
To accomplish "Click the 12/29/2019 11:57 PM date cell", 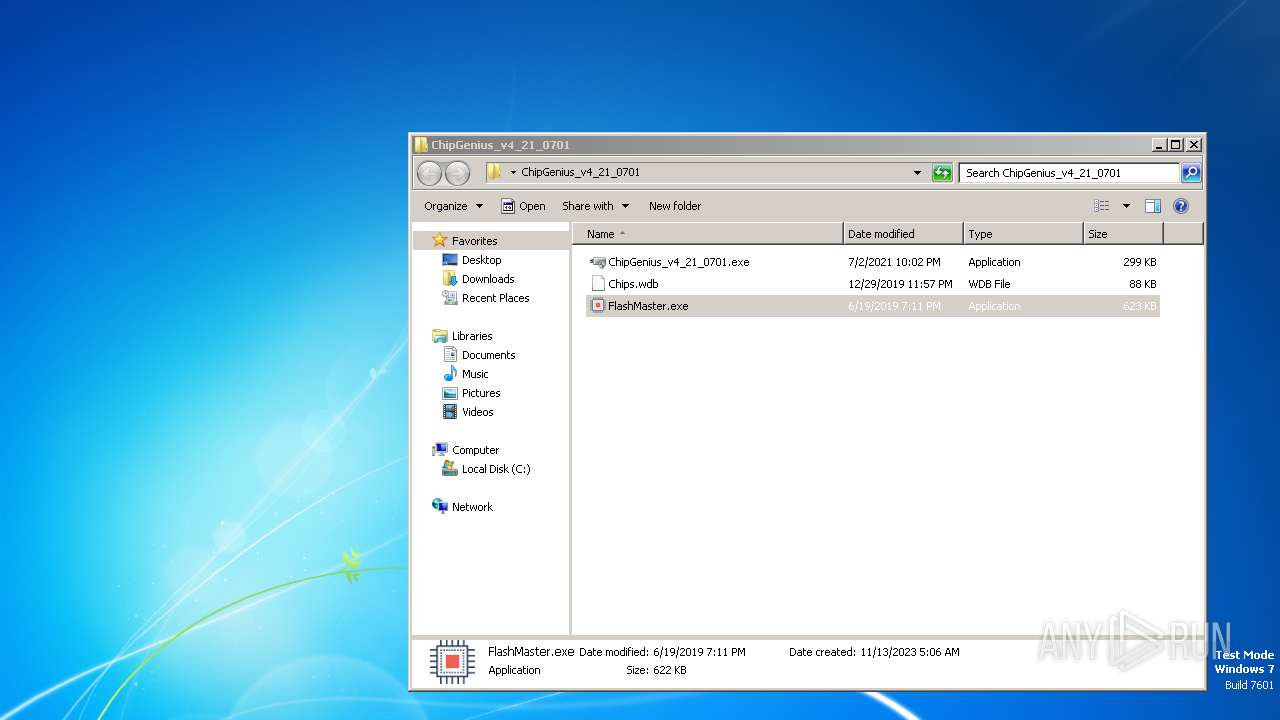I will [900, 284].
